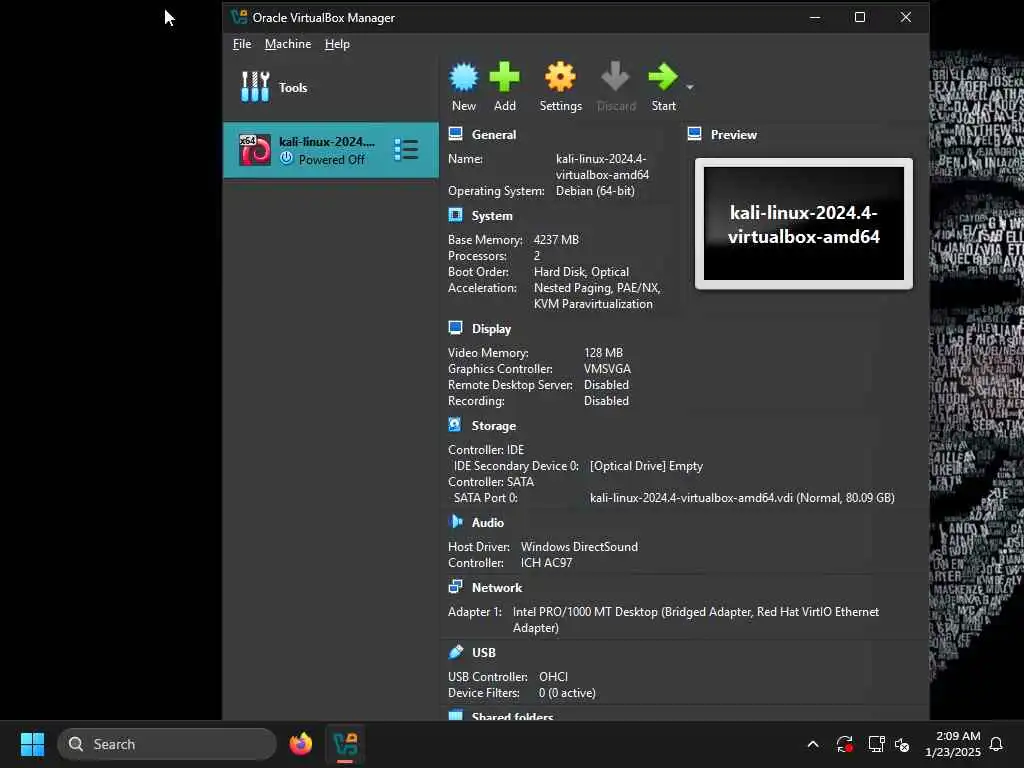Click the General section icon
The height and width of the screenshot is (768, 1024).
pyautogui.click(x=455, y=134)
